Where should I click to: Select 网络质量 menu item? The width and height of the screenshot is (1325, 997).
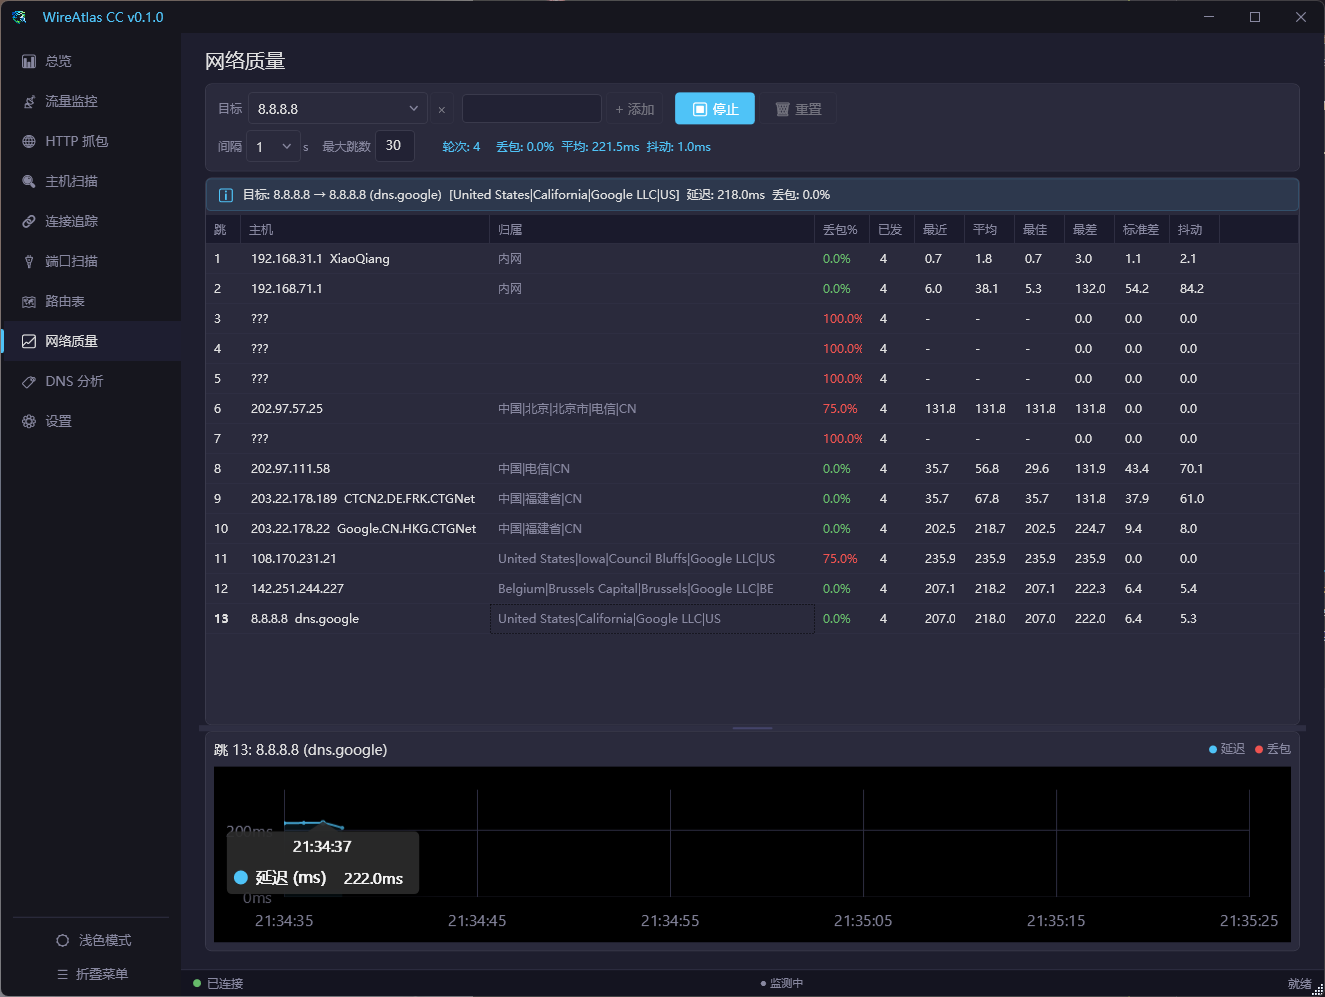pyautogui.click(x=91, y=341)
